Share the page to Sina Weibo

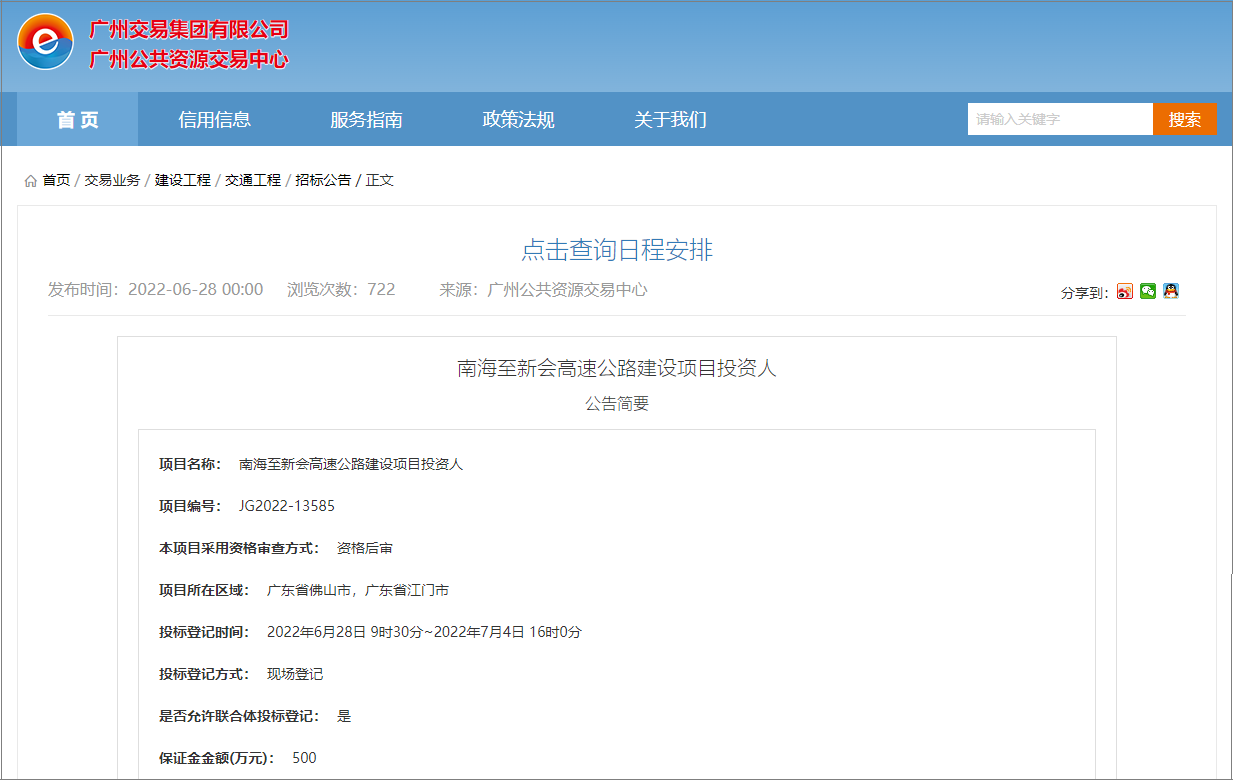(x=1125, y=292)
